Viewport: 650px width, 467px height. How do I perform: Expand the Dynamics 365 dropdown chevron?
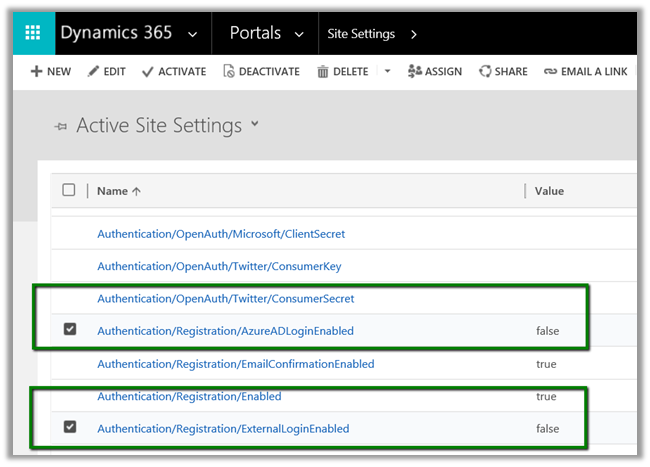point(192,35)
